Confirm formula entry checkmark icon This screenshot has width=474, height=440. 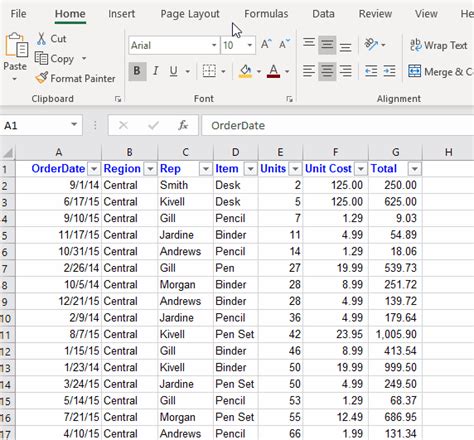(153, 125)
